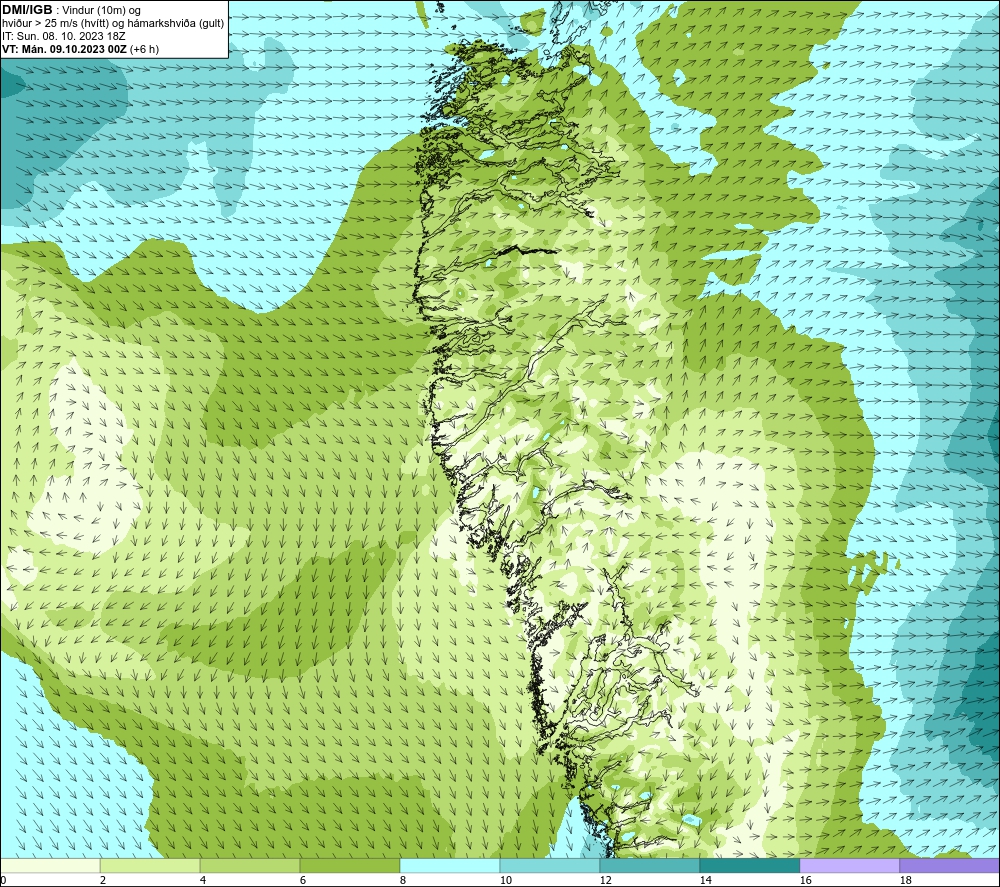Click the legend scale label "6"
Viewport: 1000px width, 887px height.
303,881
